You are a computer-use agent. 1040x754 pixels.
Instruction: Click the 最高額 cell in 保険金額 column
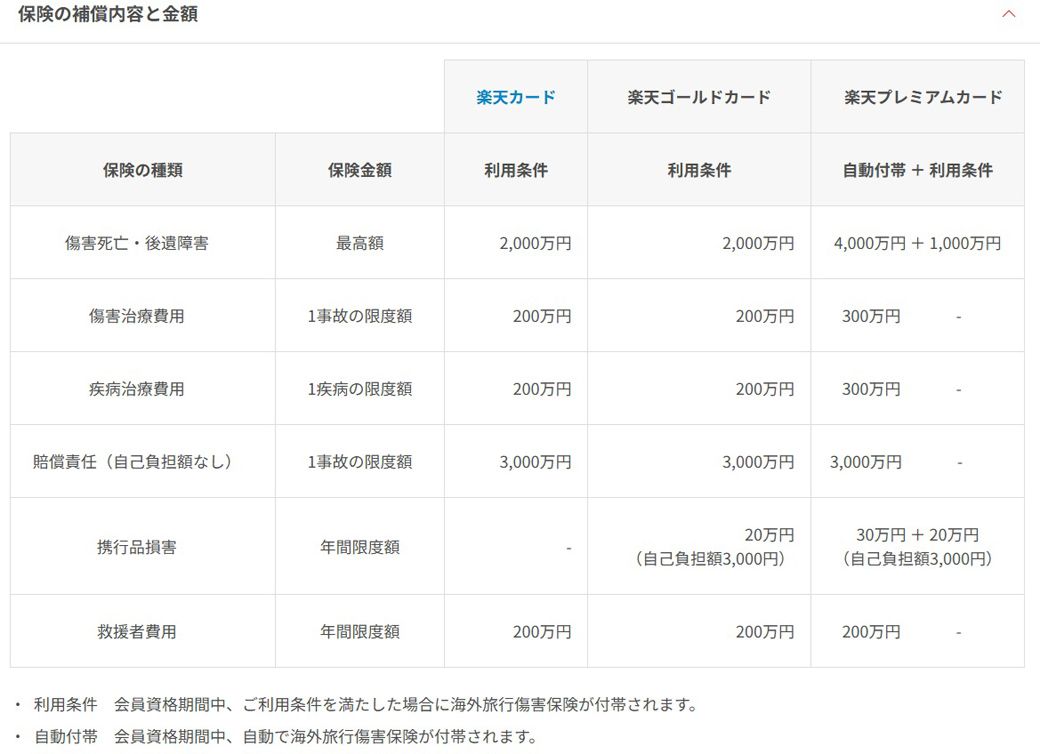(x=358, y=242)
